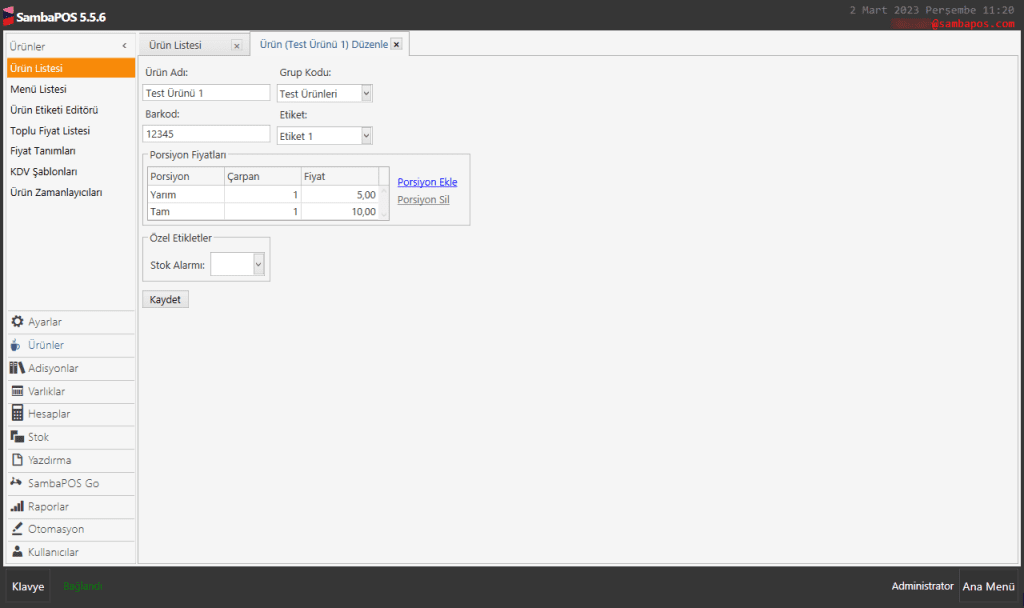The height and width of the screenshot is (608, 1024).
Task: Expand the Grup Kodu dropdown
Action: tap(366, 93)
